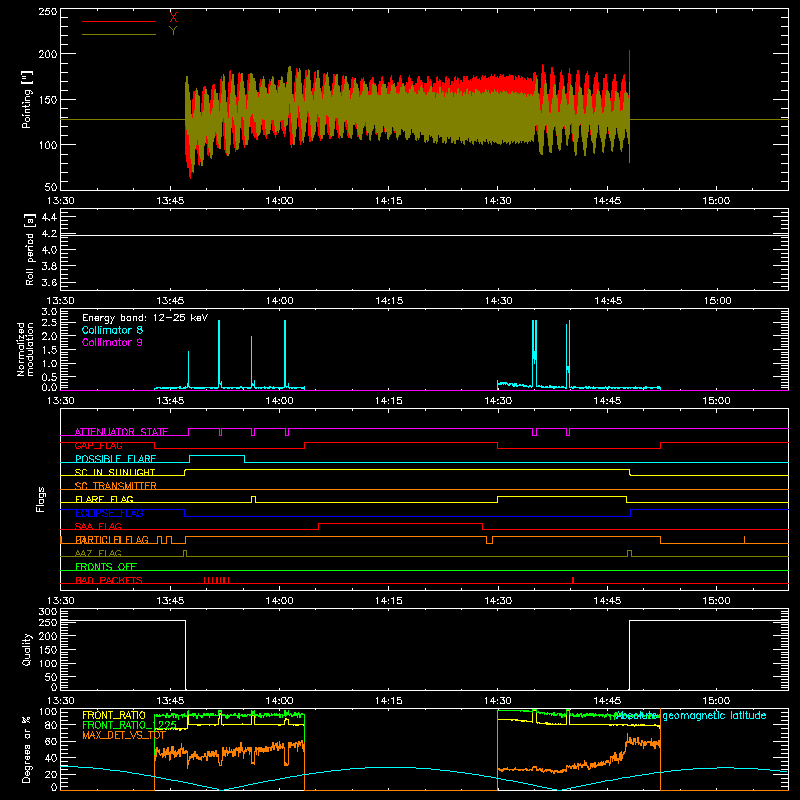The image size is (800, 800).
Task: Click the 'SAA_FLAG' flag label
Action: (98, 526)
